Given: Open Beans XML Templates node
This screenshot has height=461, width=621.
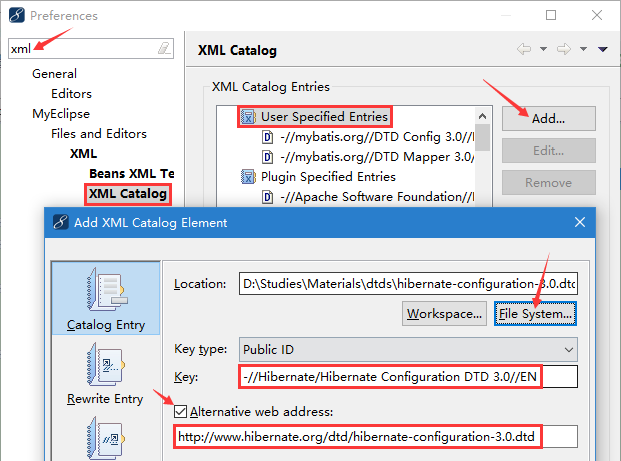Looking at the screenshot, I should [131, 173].
